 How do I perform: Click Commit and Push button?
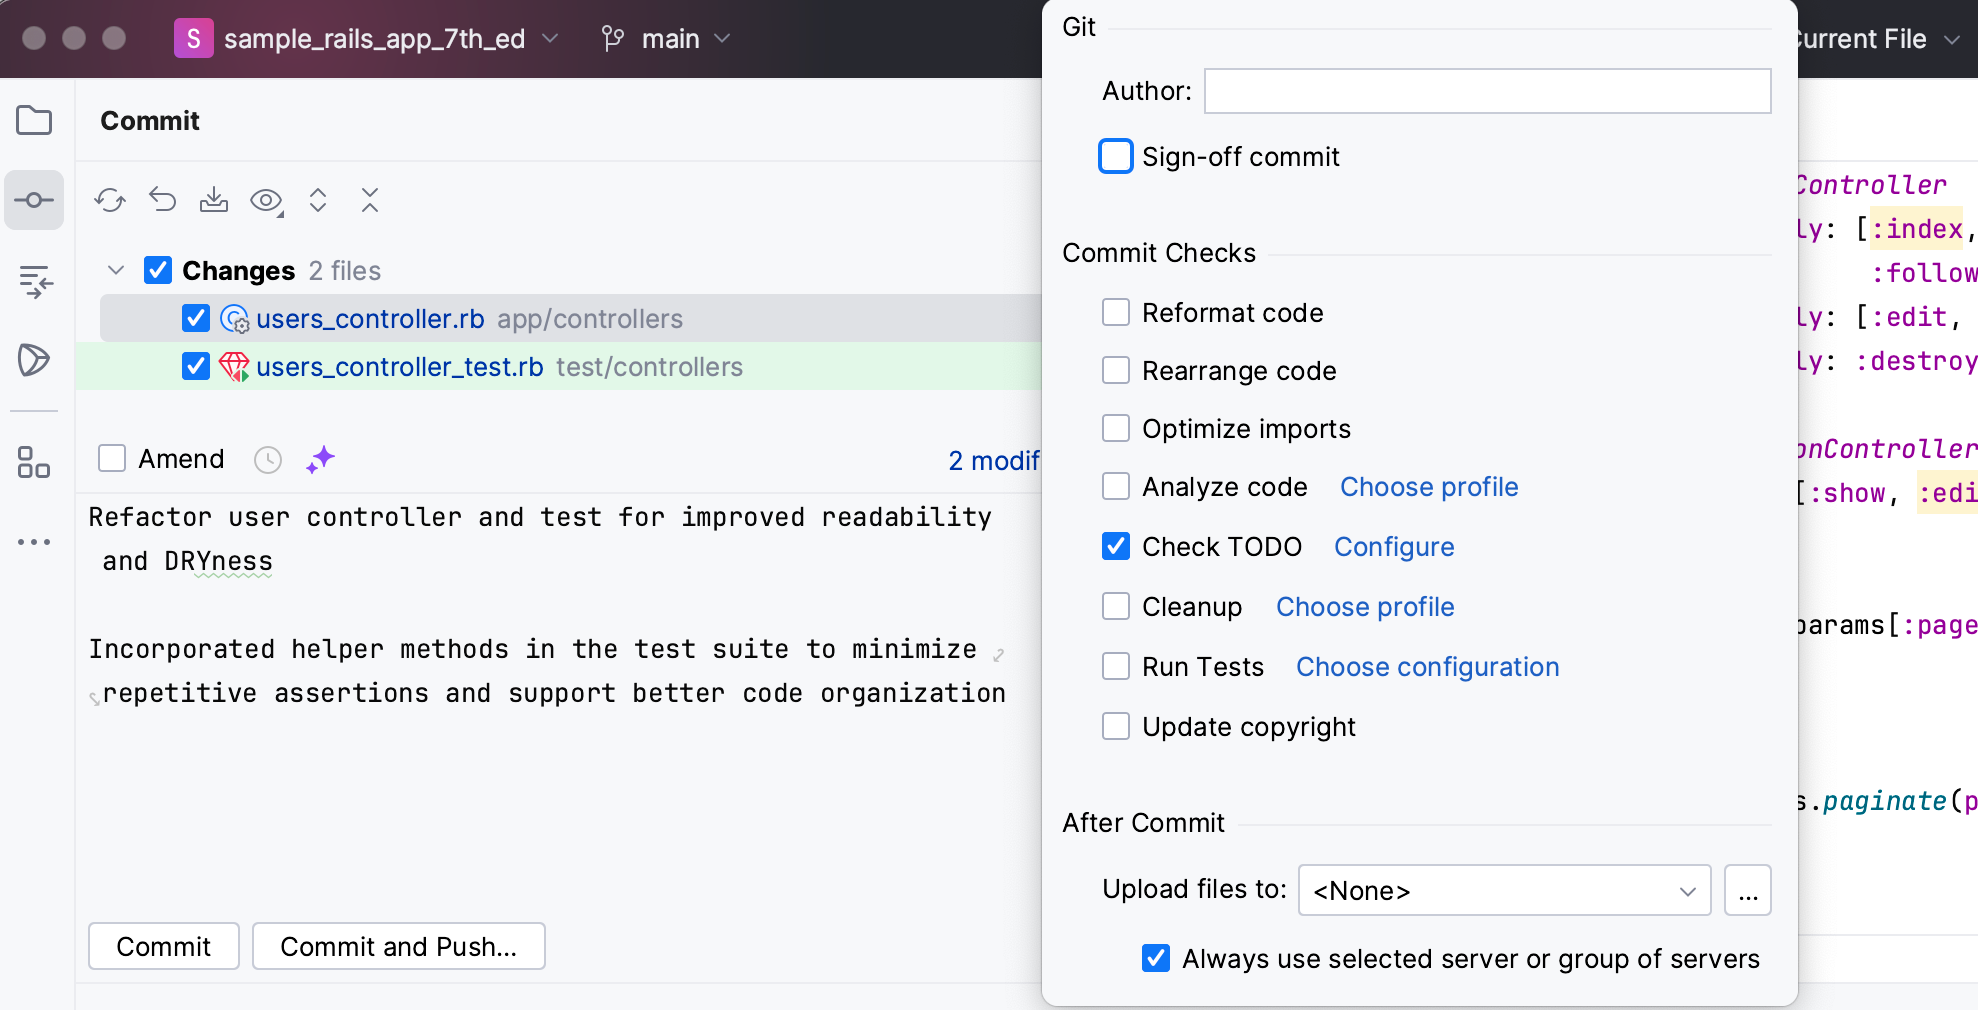pyautogui.click(x=398, y=946)
